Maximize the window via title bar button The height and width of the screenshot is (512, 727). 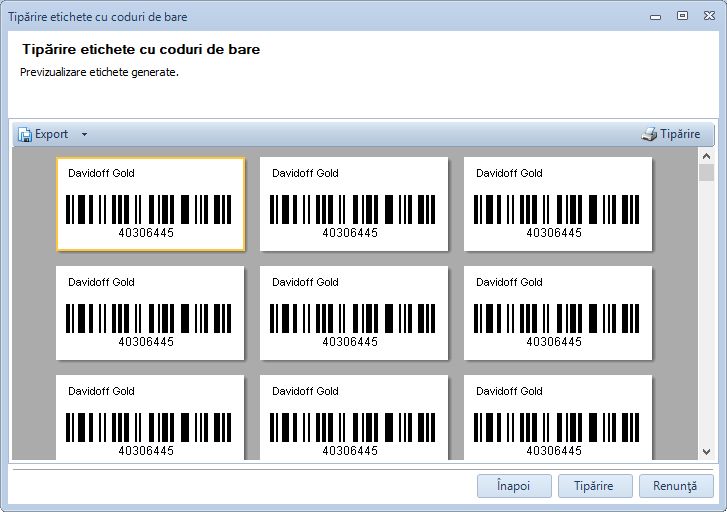tap(682, 16)
